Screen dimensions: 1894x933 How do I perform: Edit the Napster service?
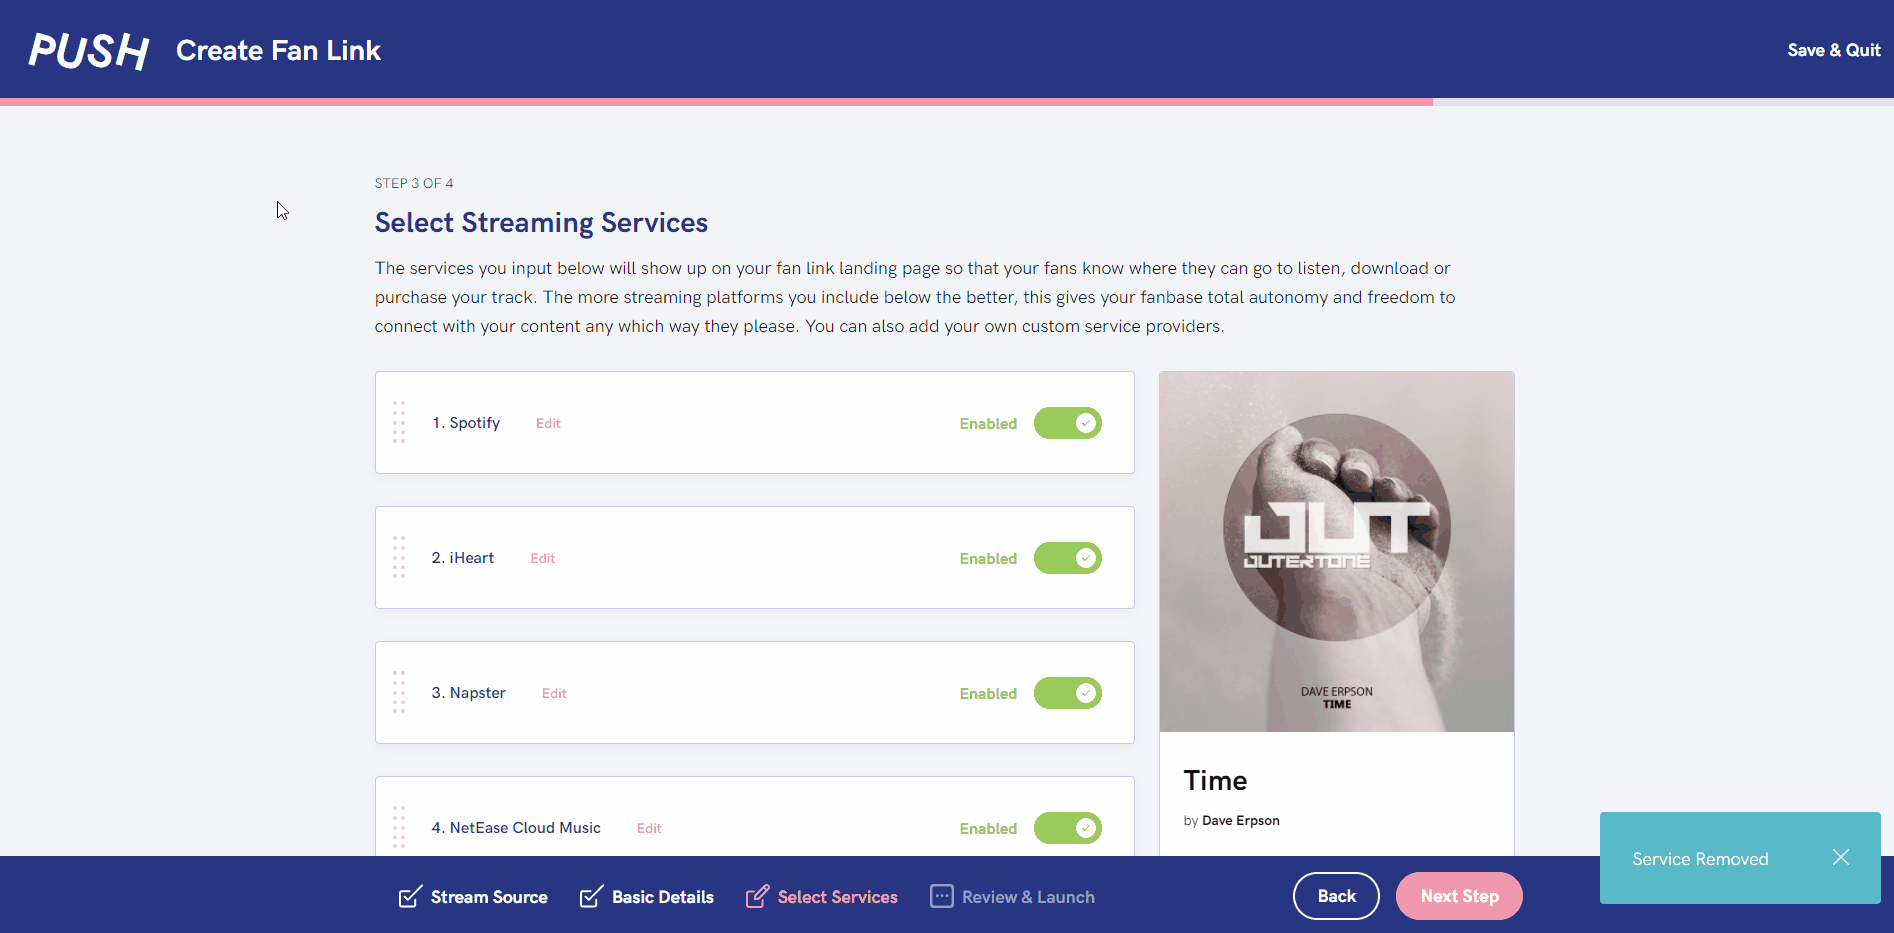coord(554,693)
